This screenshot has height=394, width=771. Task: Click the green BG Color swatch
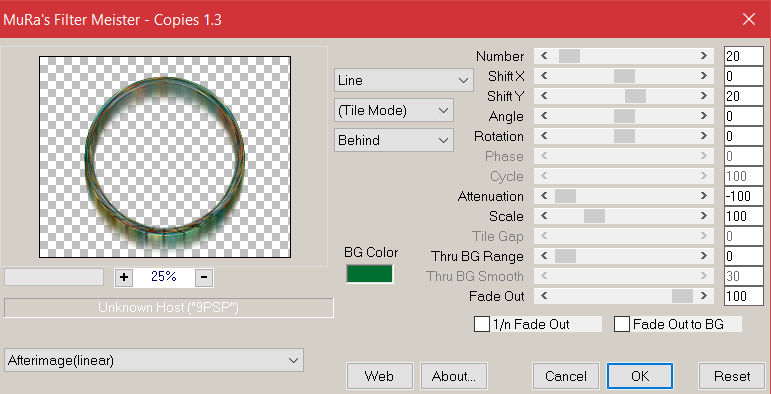tap(369, 274)
